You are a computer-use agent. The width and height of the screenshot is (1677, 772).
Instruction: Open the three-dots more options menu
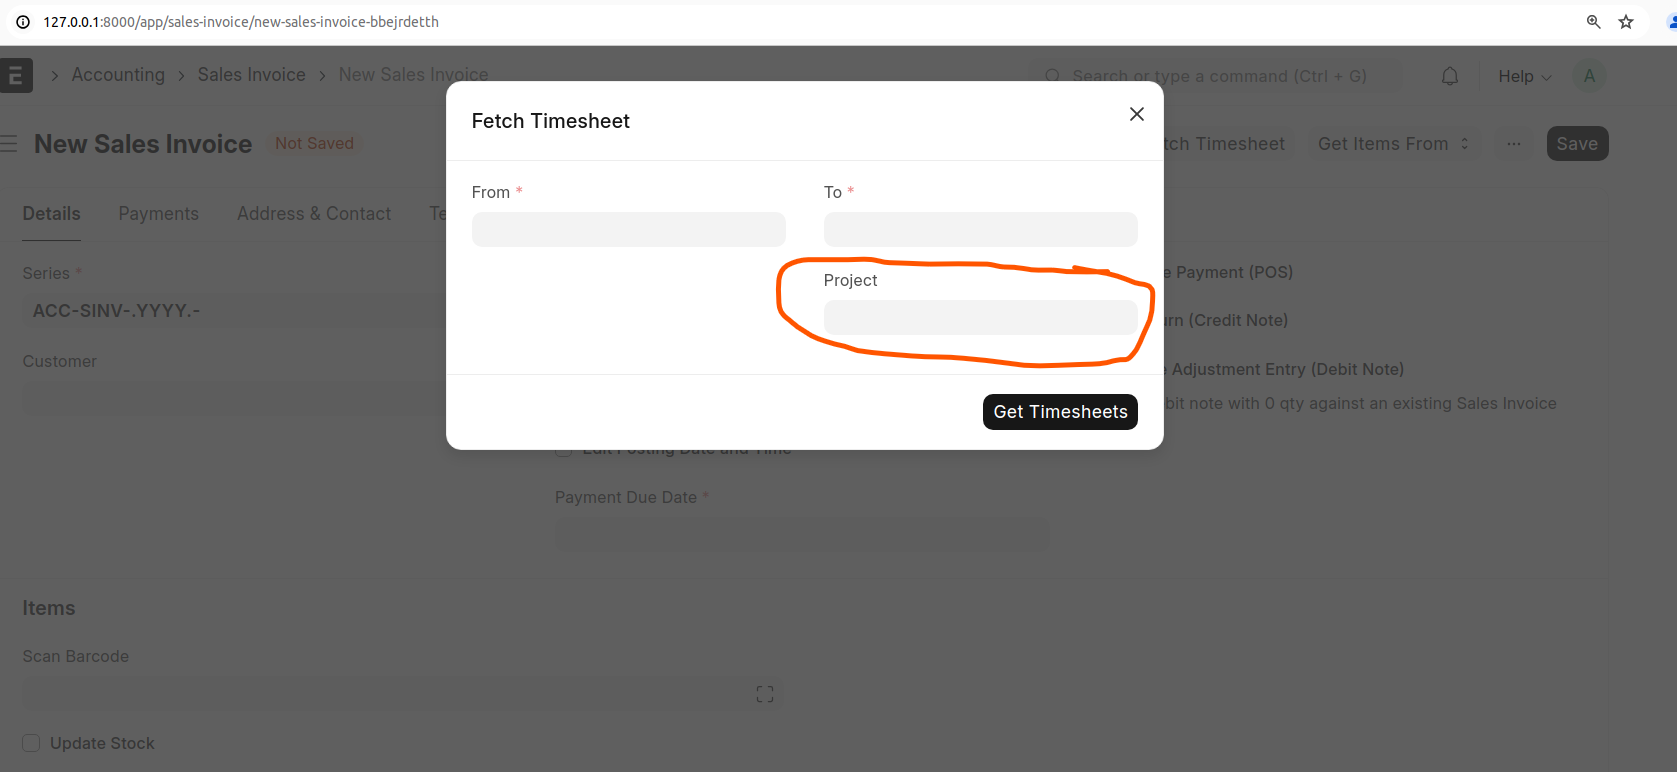coord(1514,144)
